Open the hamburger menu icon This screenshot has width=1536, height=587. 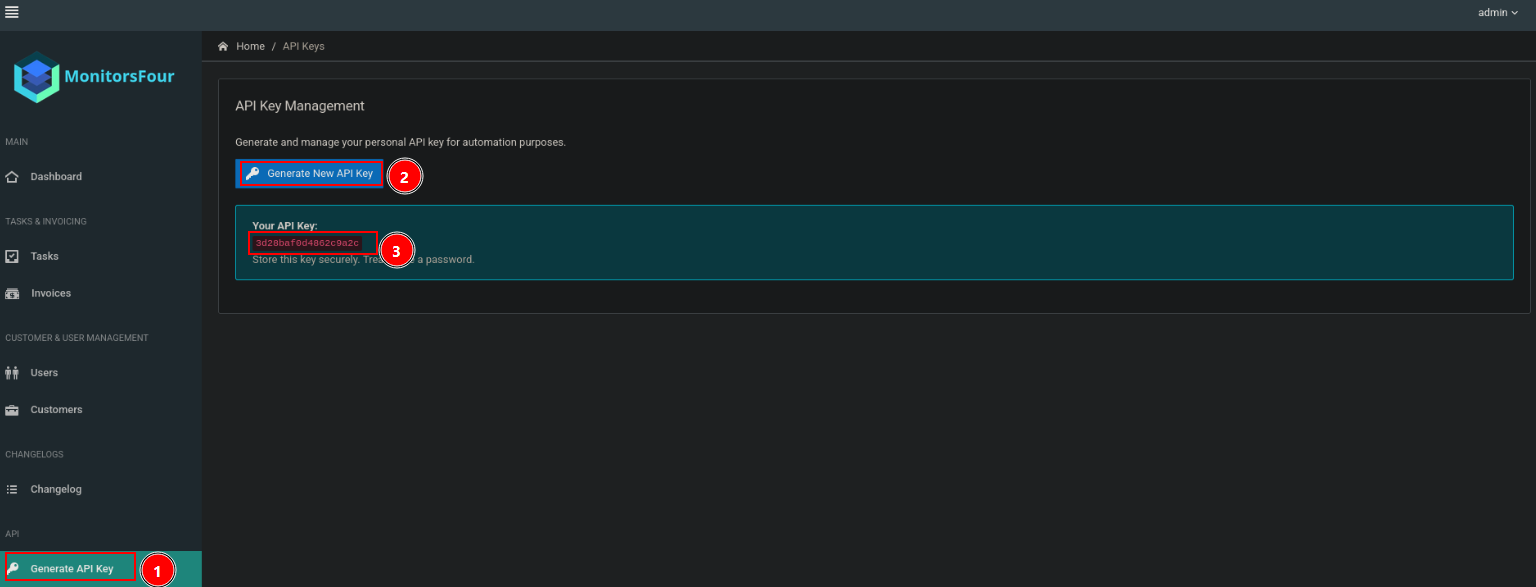point(12,12)
